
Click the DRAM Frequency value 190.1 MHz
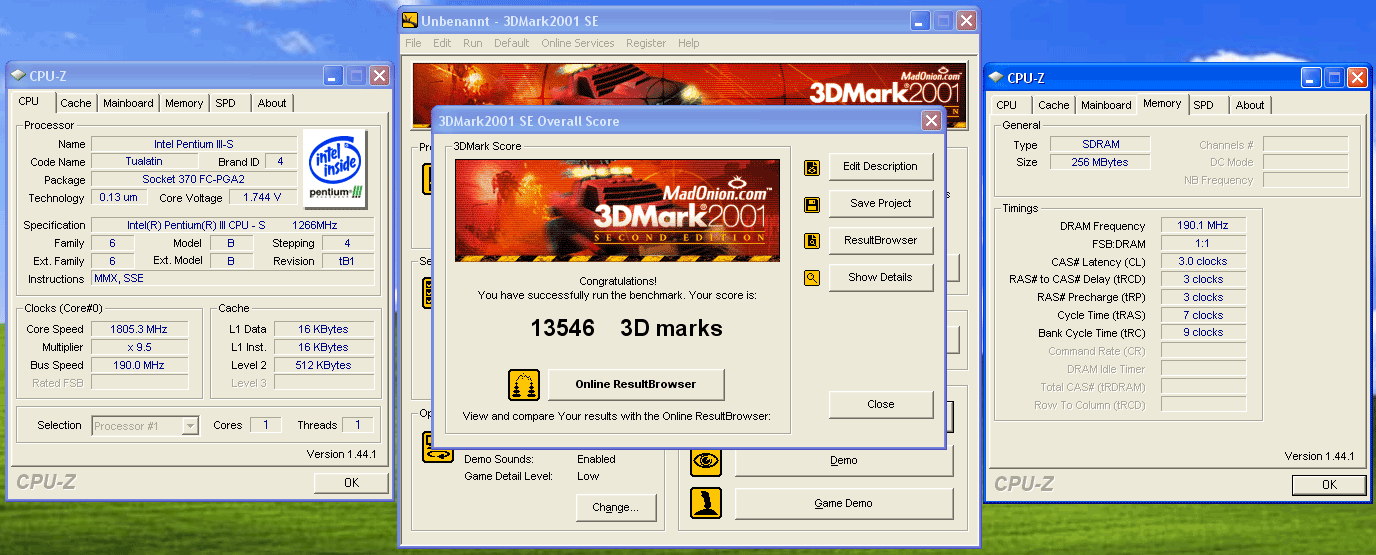(x=1203, y=227)
